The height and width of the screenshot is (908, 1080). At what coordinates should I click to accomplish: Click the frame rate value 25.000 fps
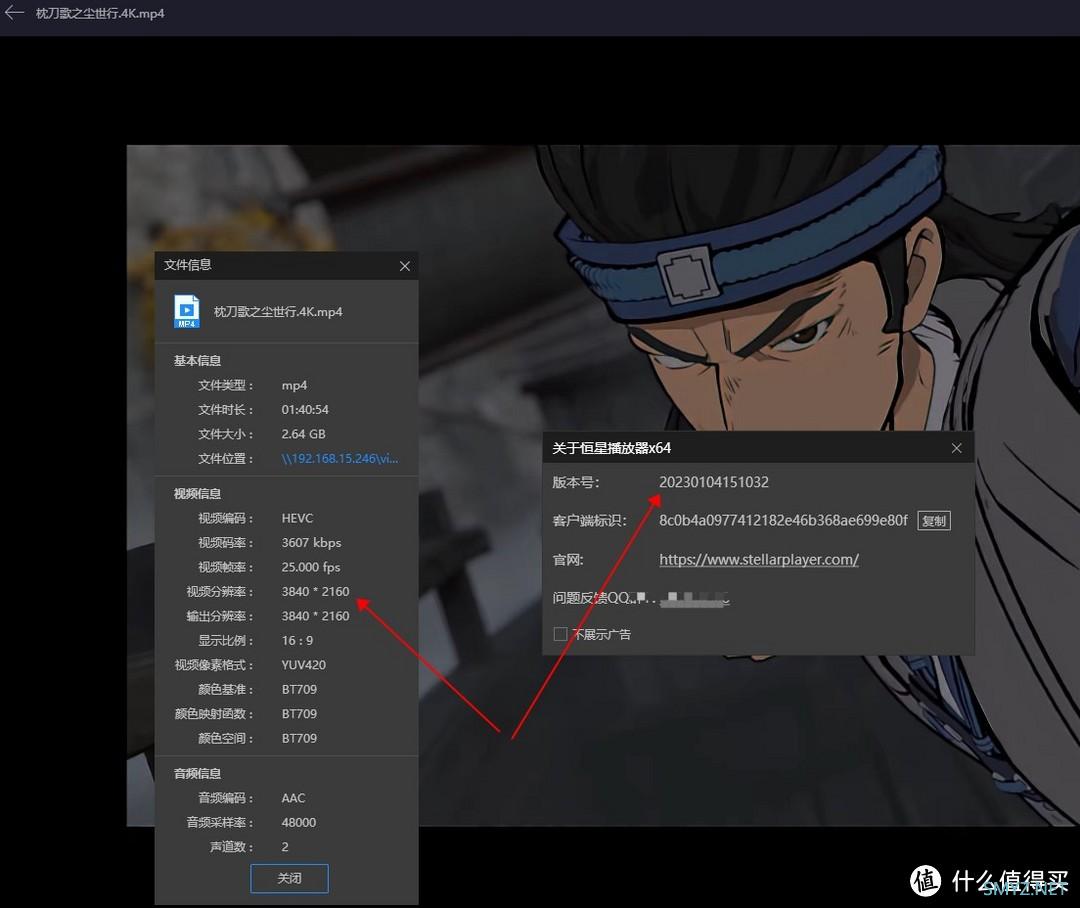(x=311, y=567)
